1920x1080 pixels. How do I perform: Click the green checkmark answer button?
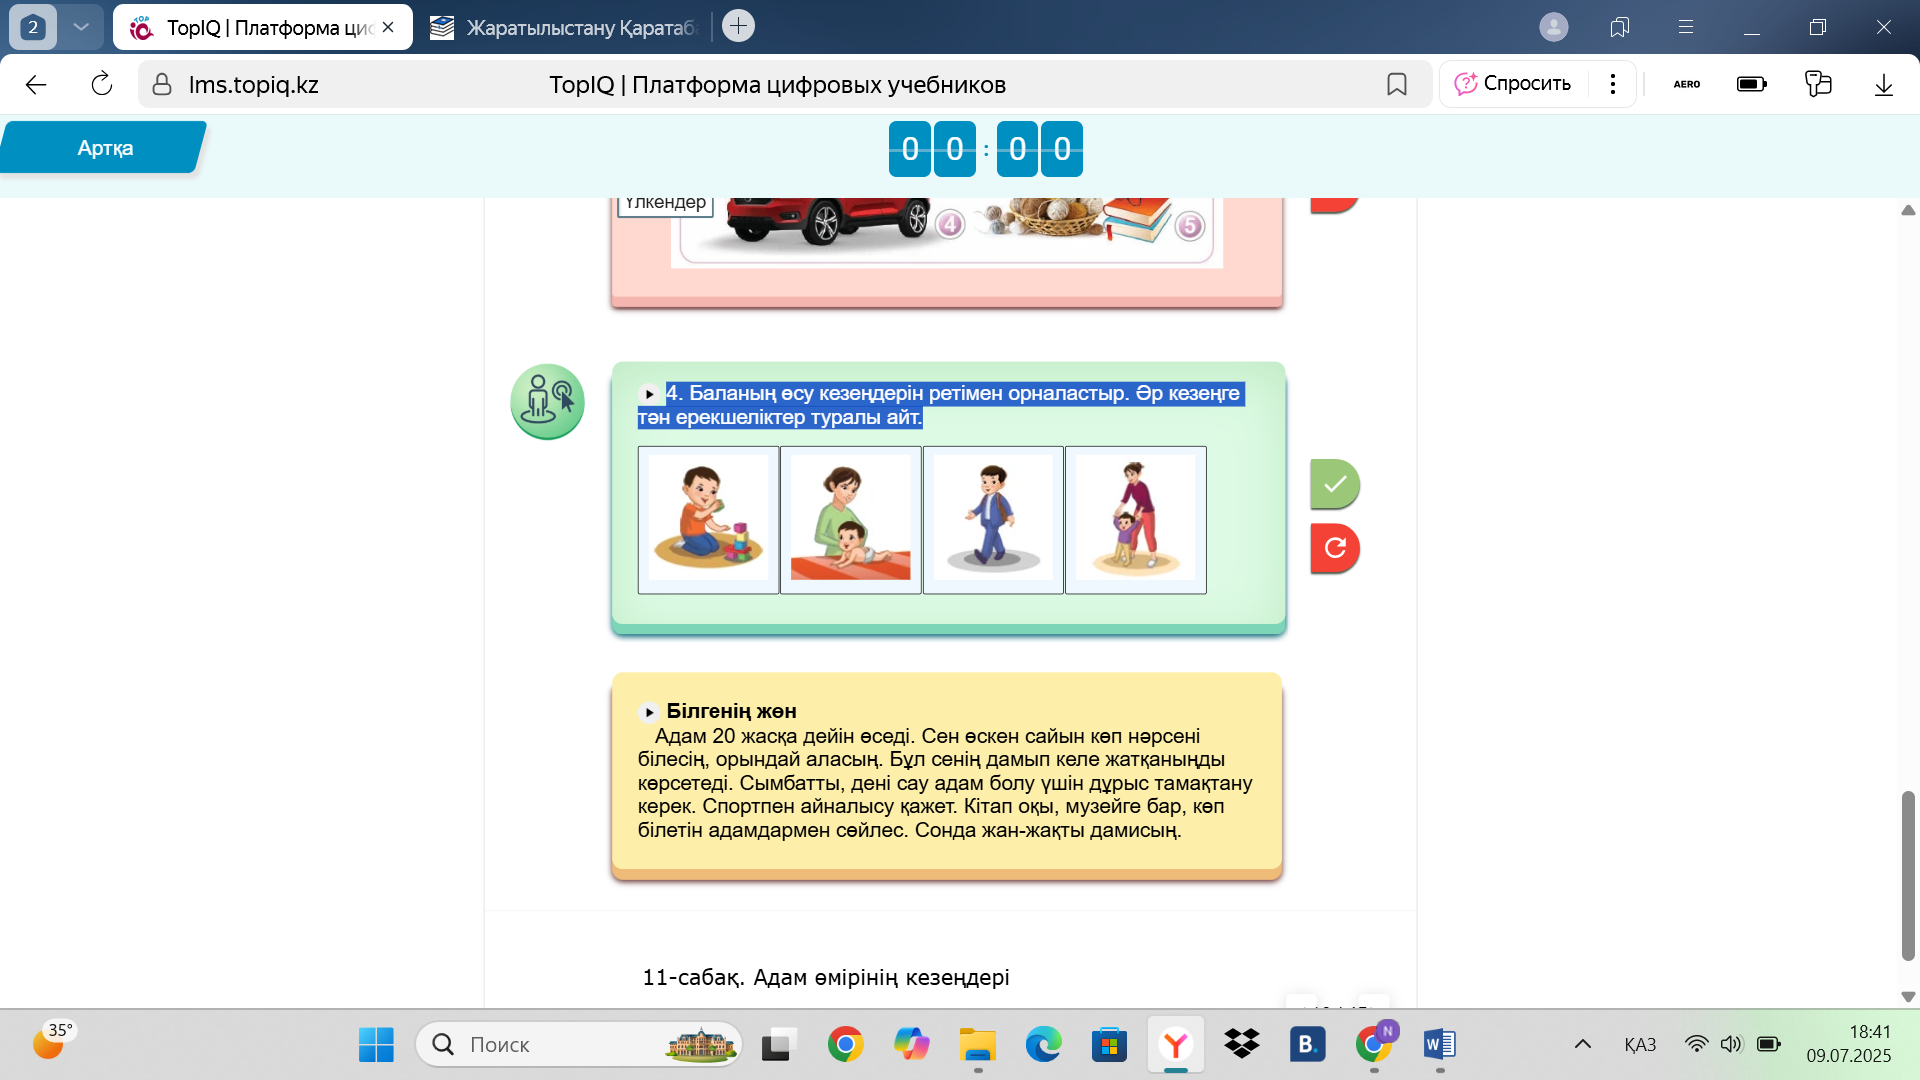click(x=1334, y=485)
